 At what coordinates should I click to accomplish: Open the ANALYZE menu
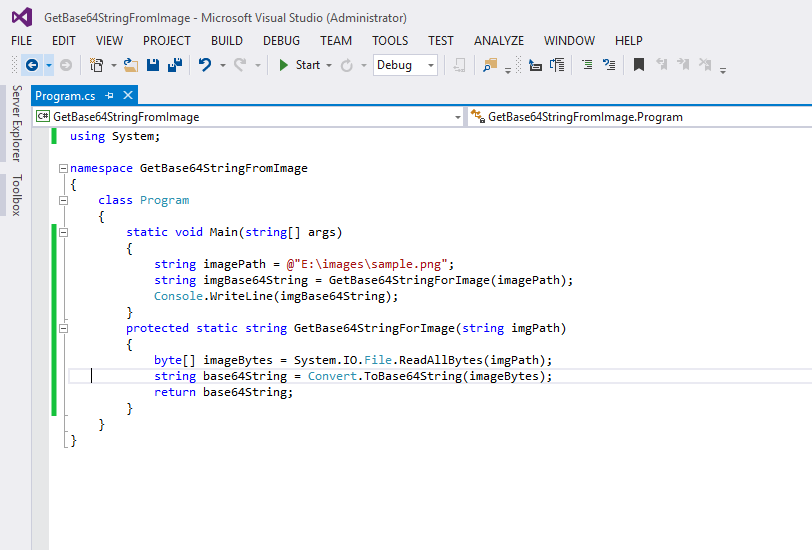[x=498, y=41]
